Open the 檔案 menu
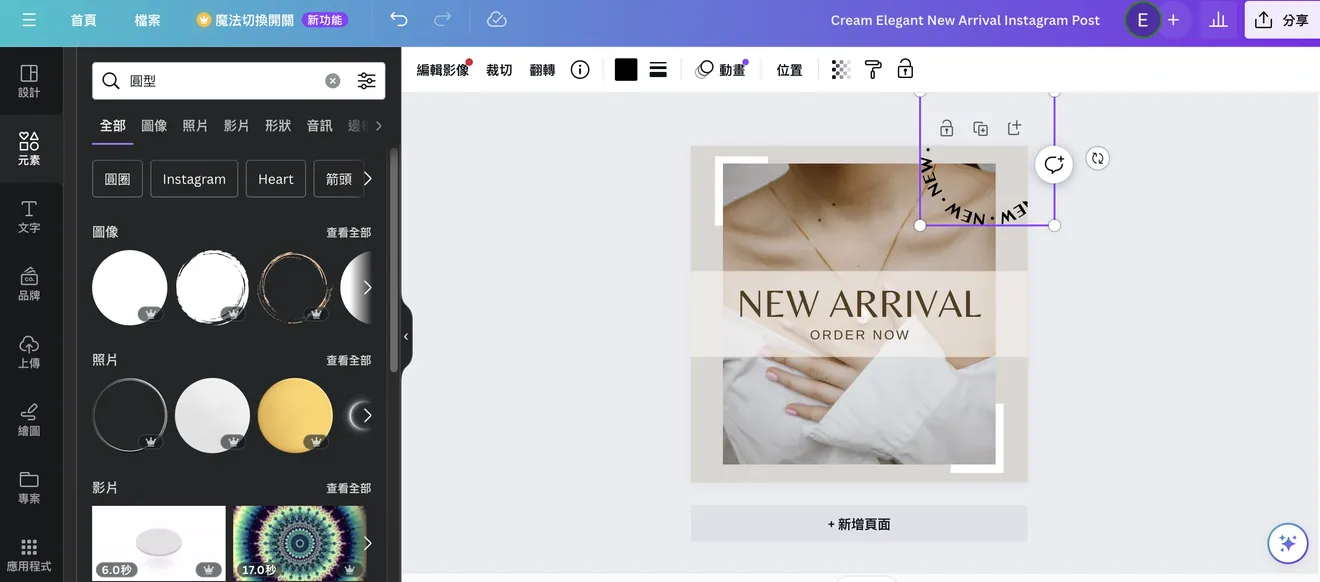The width and height of the screenshot is (1320, 582). pos(147,20)
